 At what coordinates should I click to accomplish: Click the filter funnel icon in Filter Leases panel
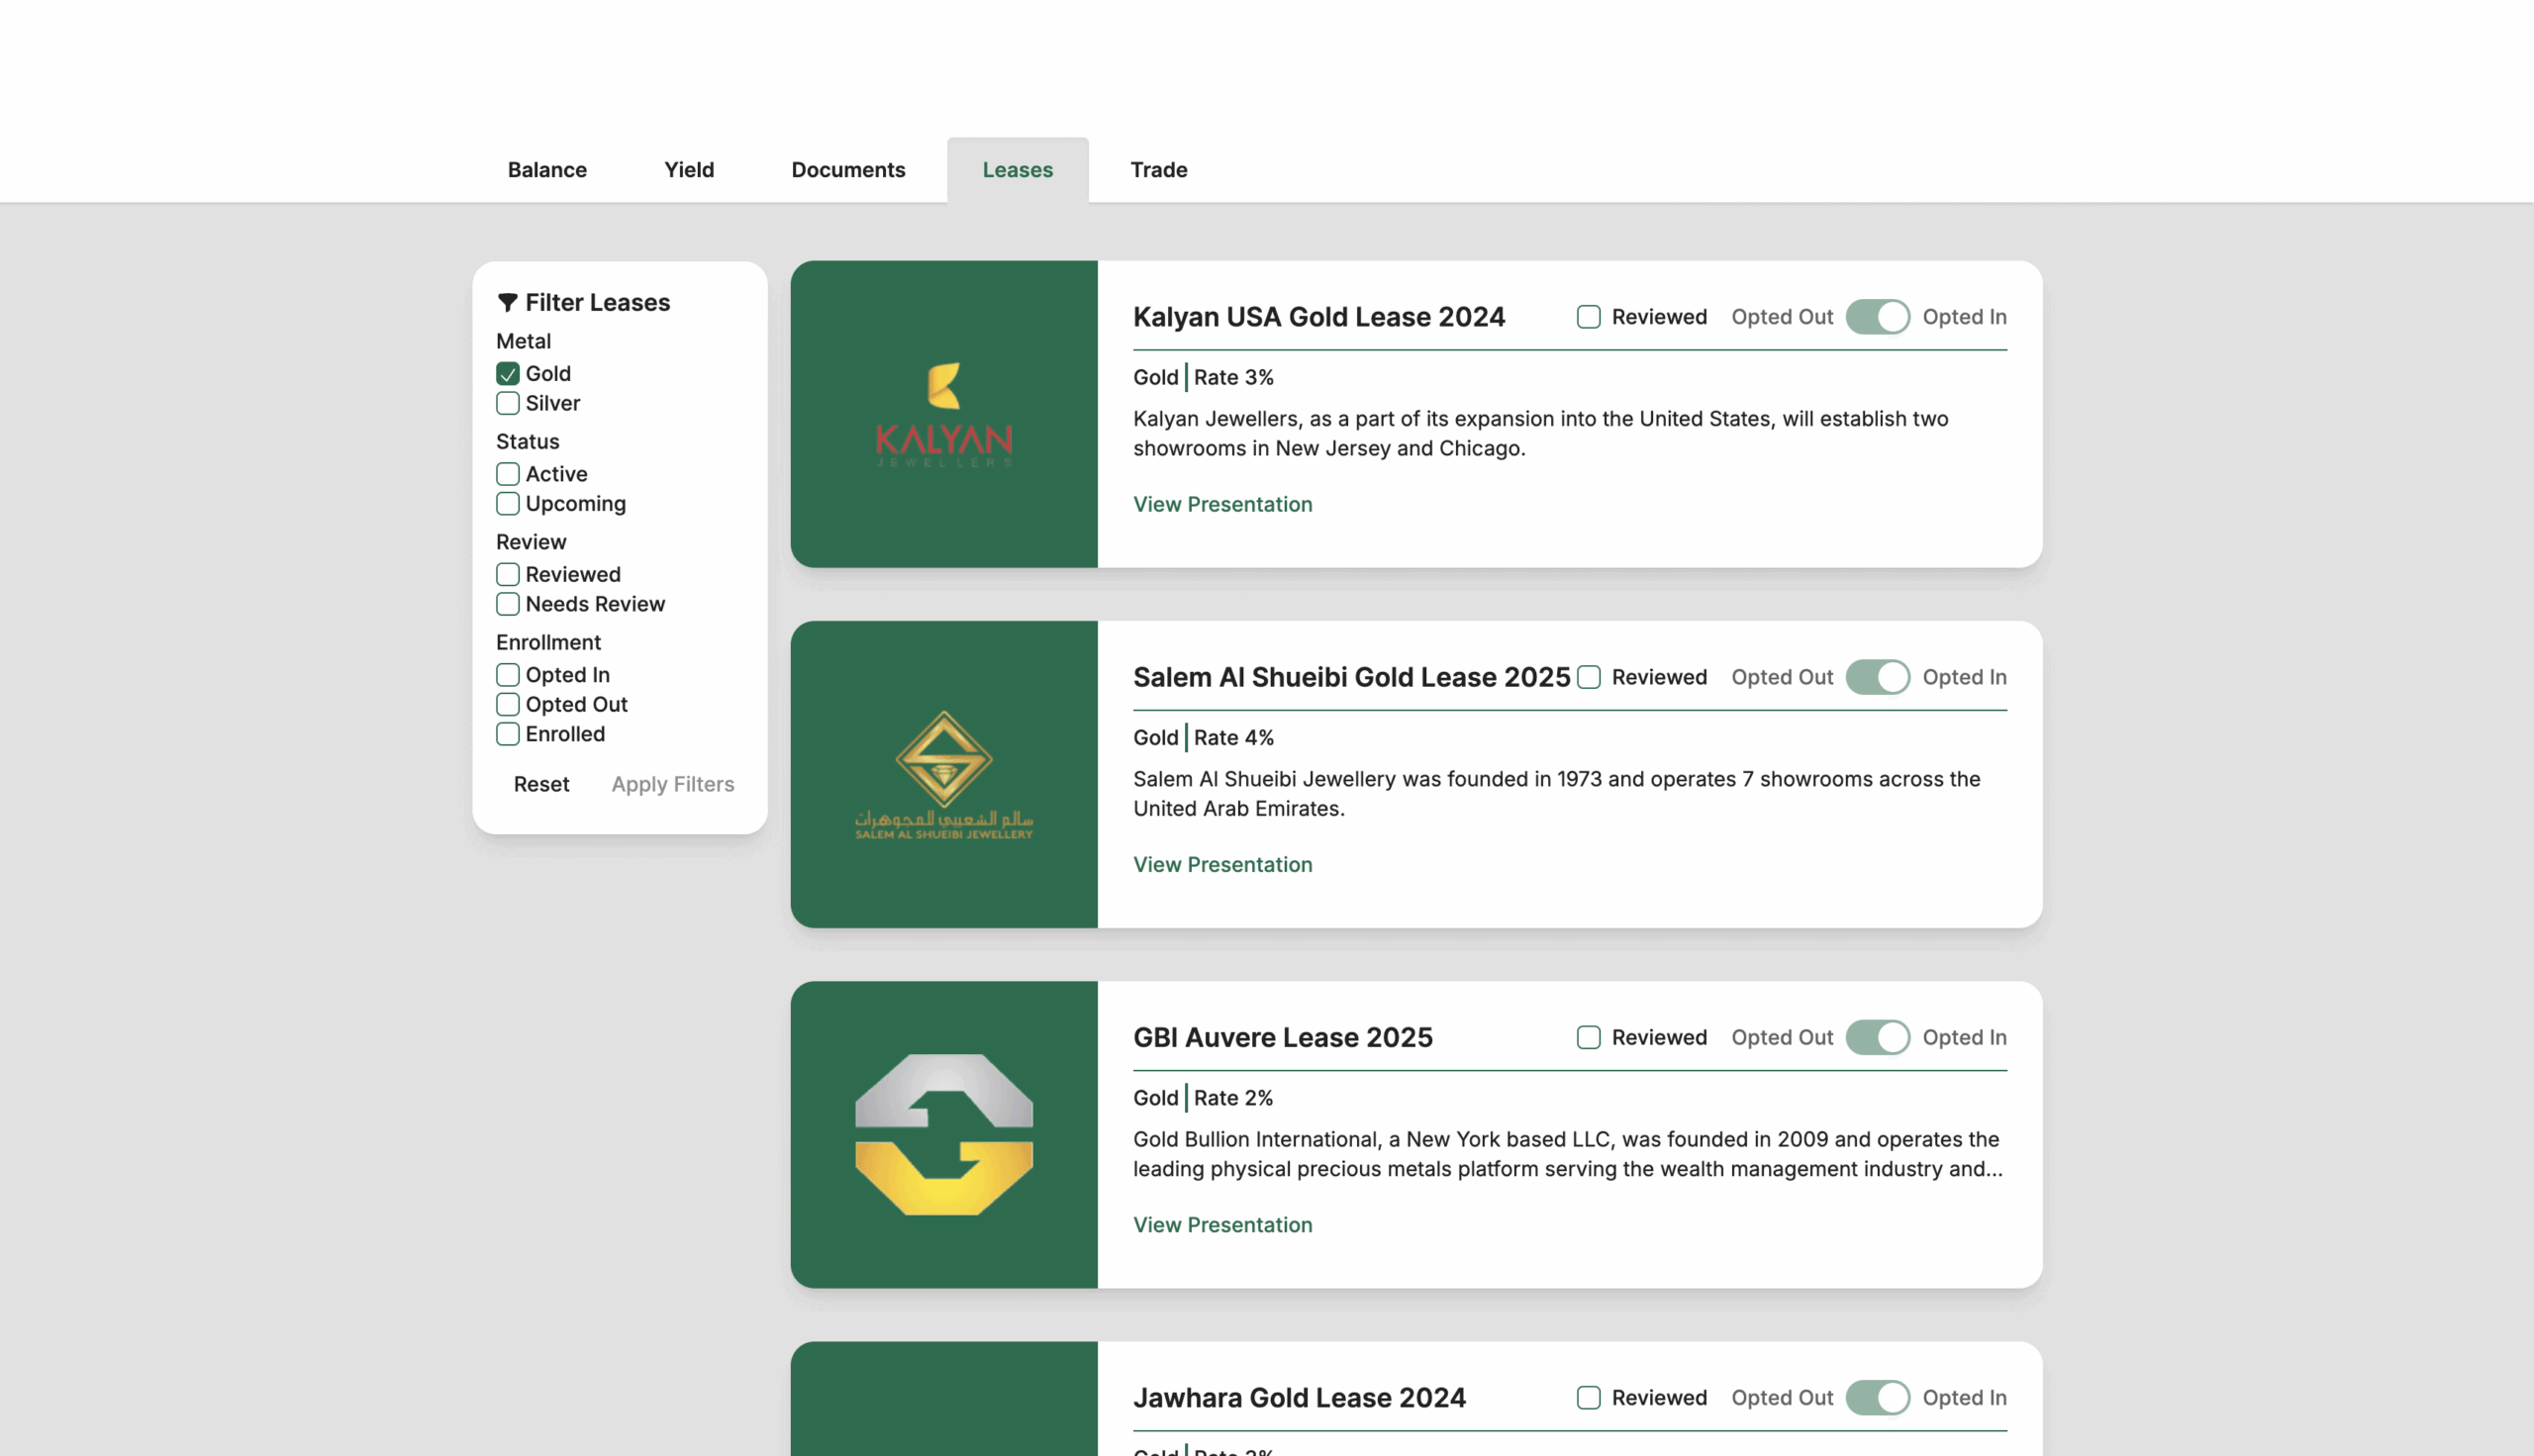pos(508,301)
